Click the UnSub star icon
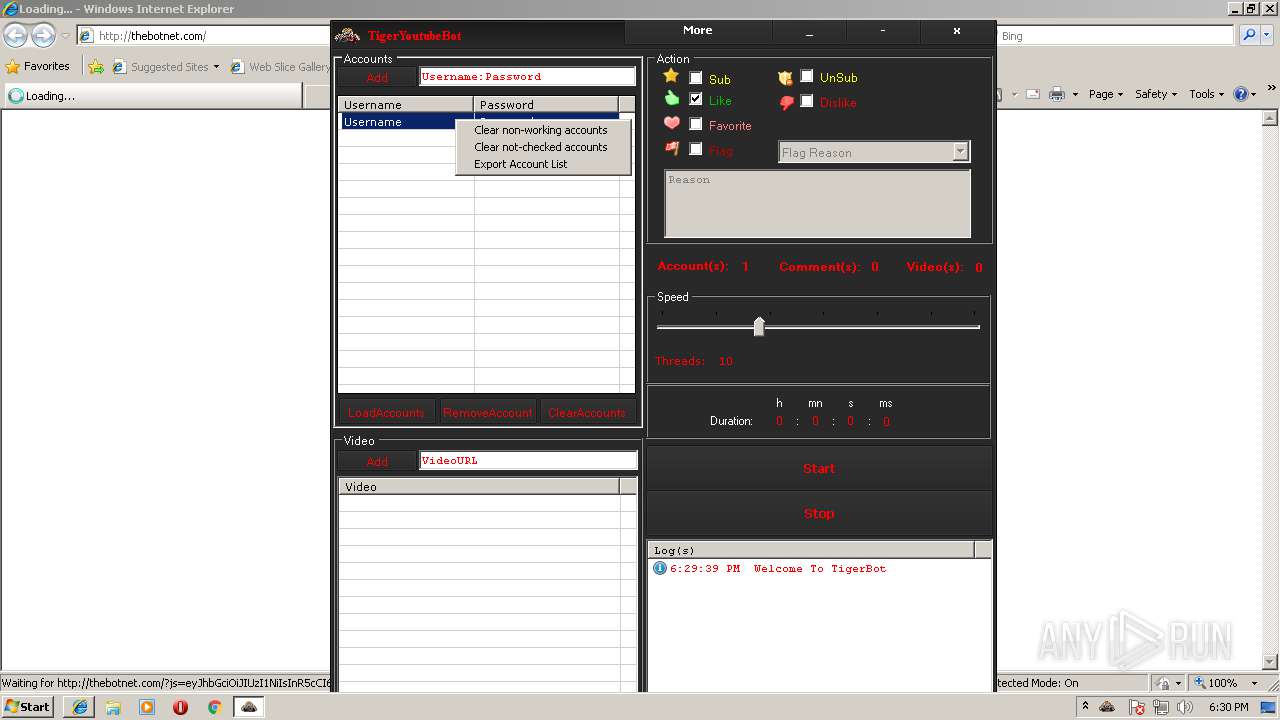This screenshot has width=1280, height=720. (785, 77)
